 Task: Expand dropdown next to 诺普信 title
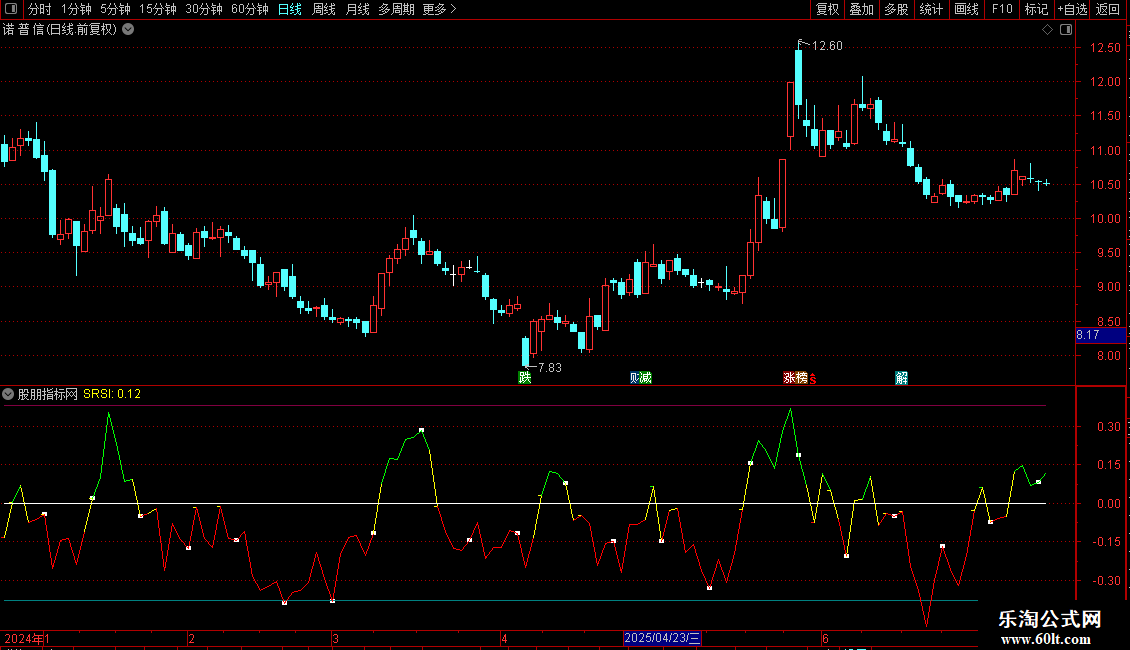(x=128, y=30)
